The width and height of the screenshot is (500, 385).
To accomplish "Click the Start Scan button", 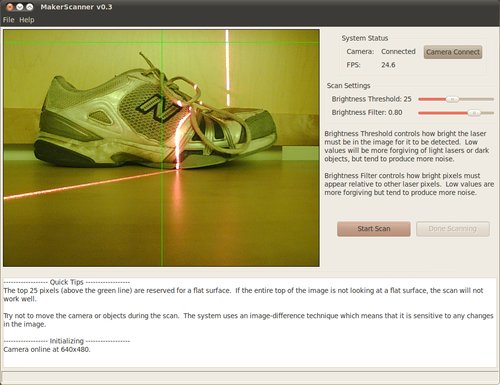I will tap(374, 229).
